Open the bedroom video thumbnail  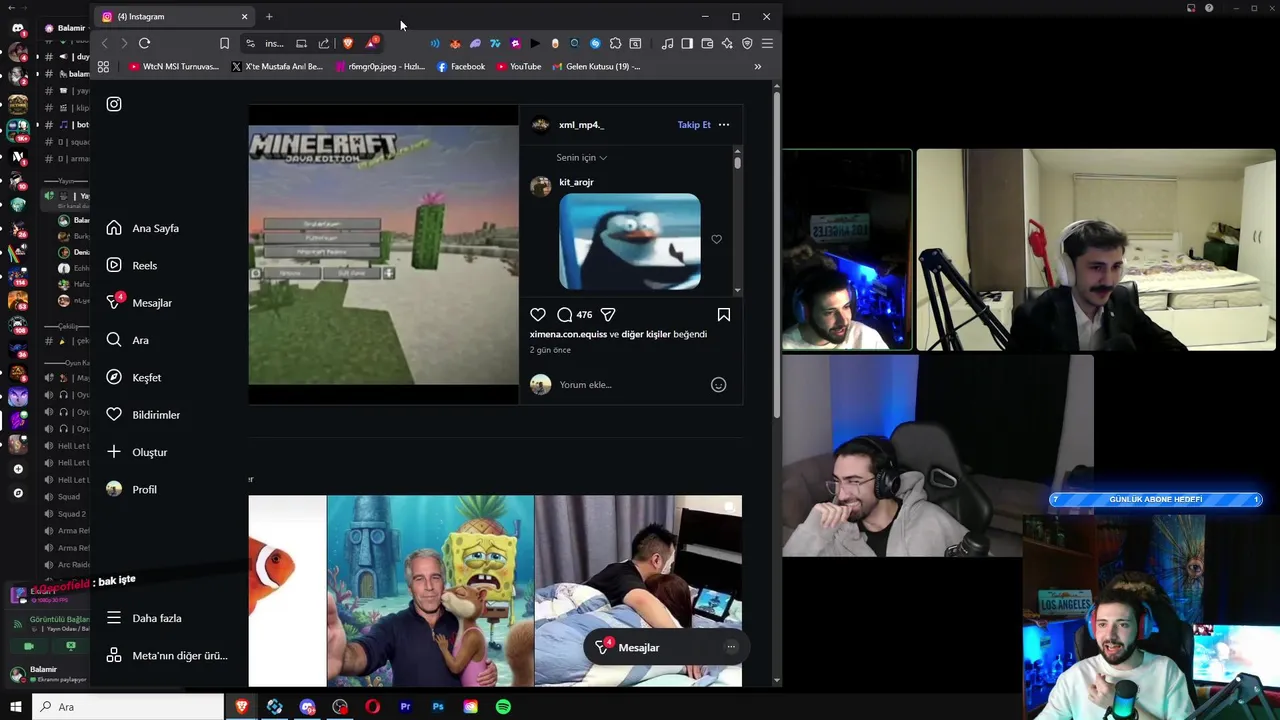pyautogui.click(x=638, y=591)
